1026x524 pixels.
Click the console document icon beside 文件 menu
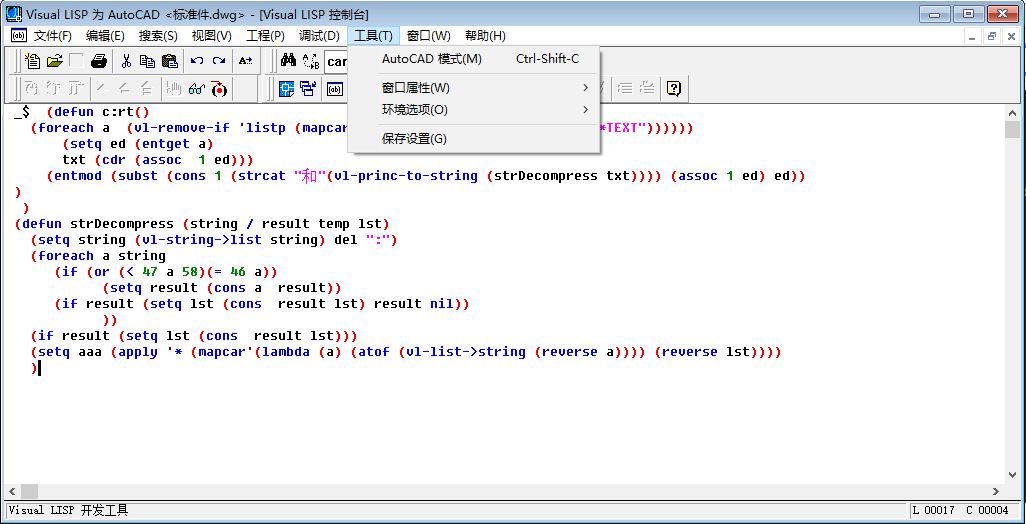click(x=19, y=36)
